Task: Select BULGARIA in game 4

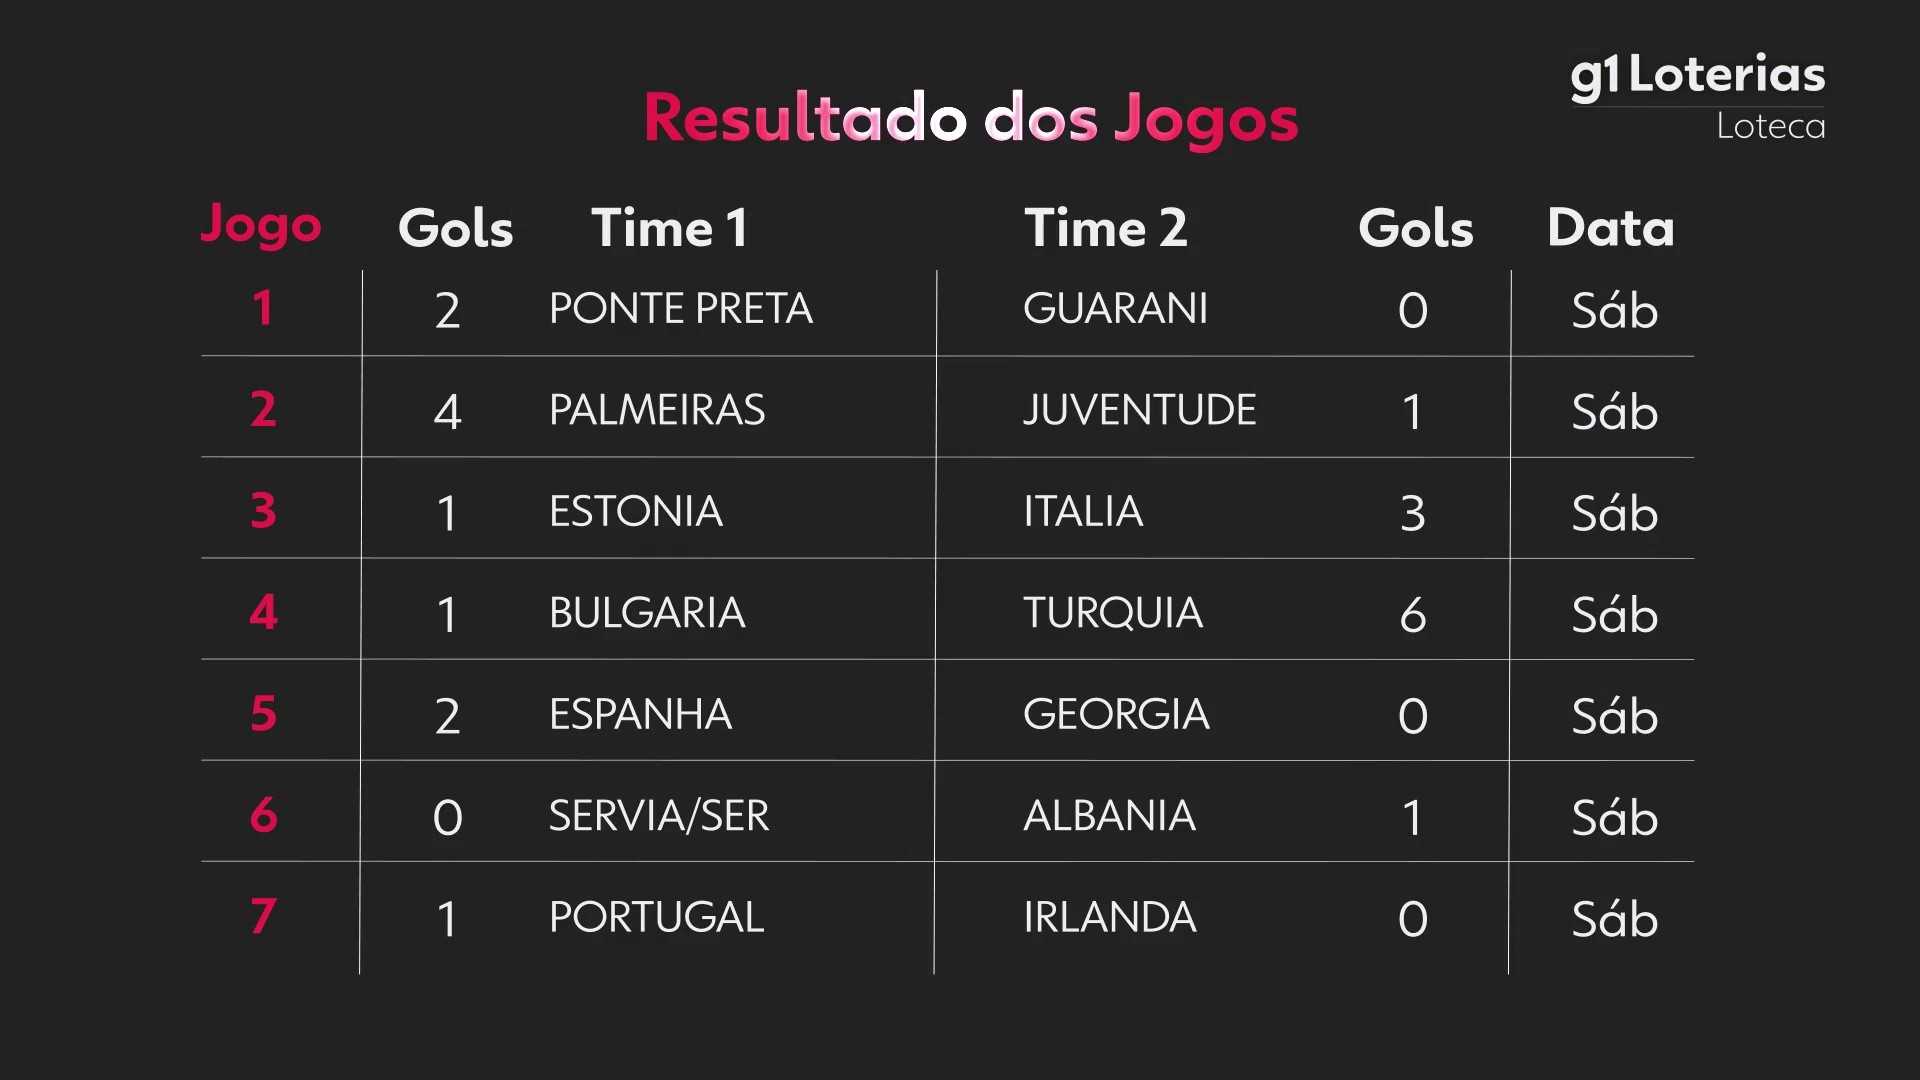Action: (x=647, y=613)
